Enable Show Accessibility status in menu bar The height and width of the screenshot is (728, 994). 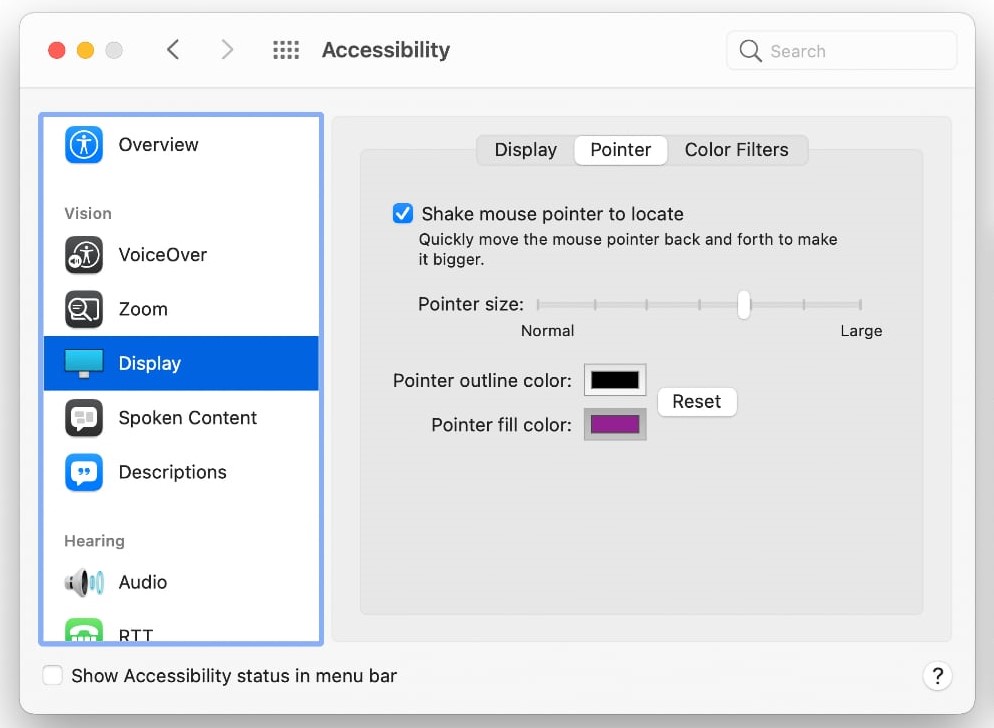(x=53, y=676)
